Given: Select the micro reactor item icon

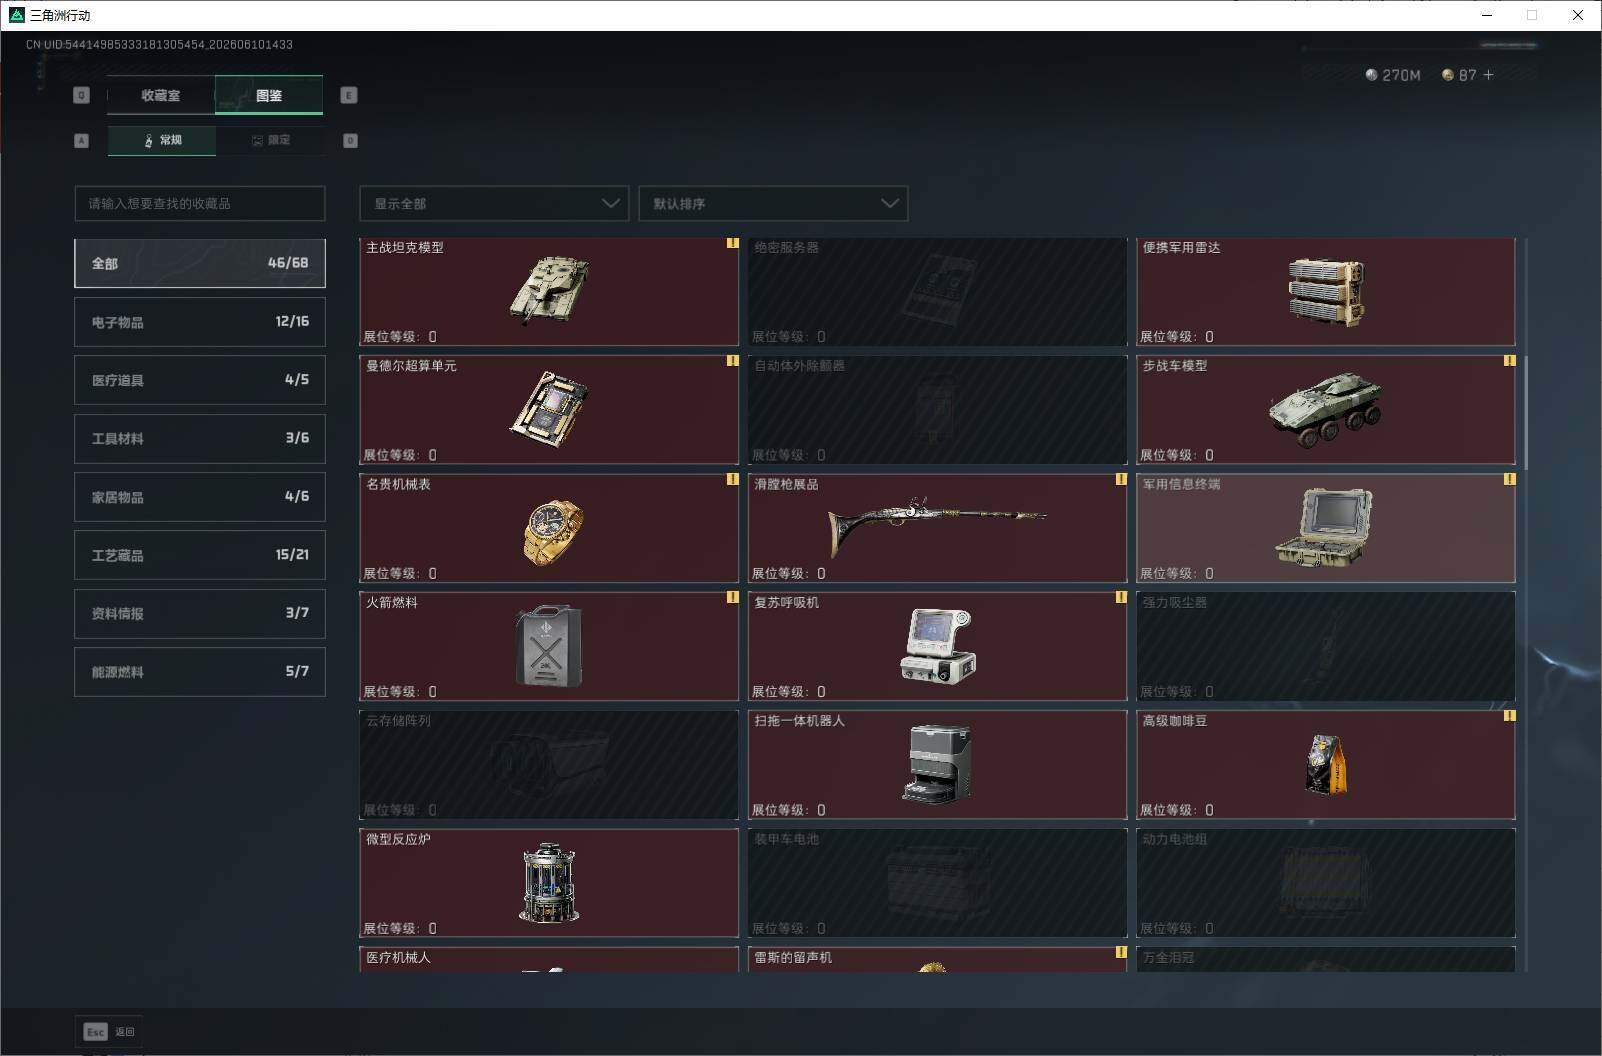Looking at the screenshot, I should (549, 882).
